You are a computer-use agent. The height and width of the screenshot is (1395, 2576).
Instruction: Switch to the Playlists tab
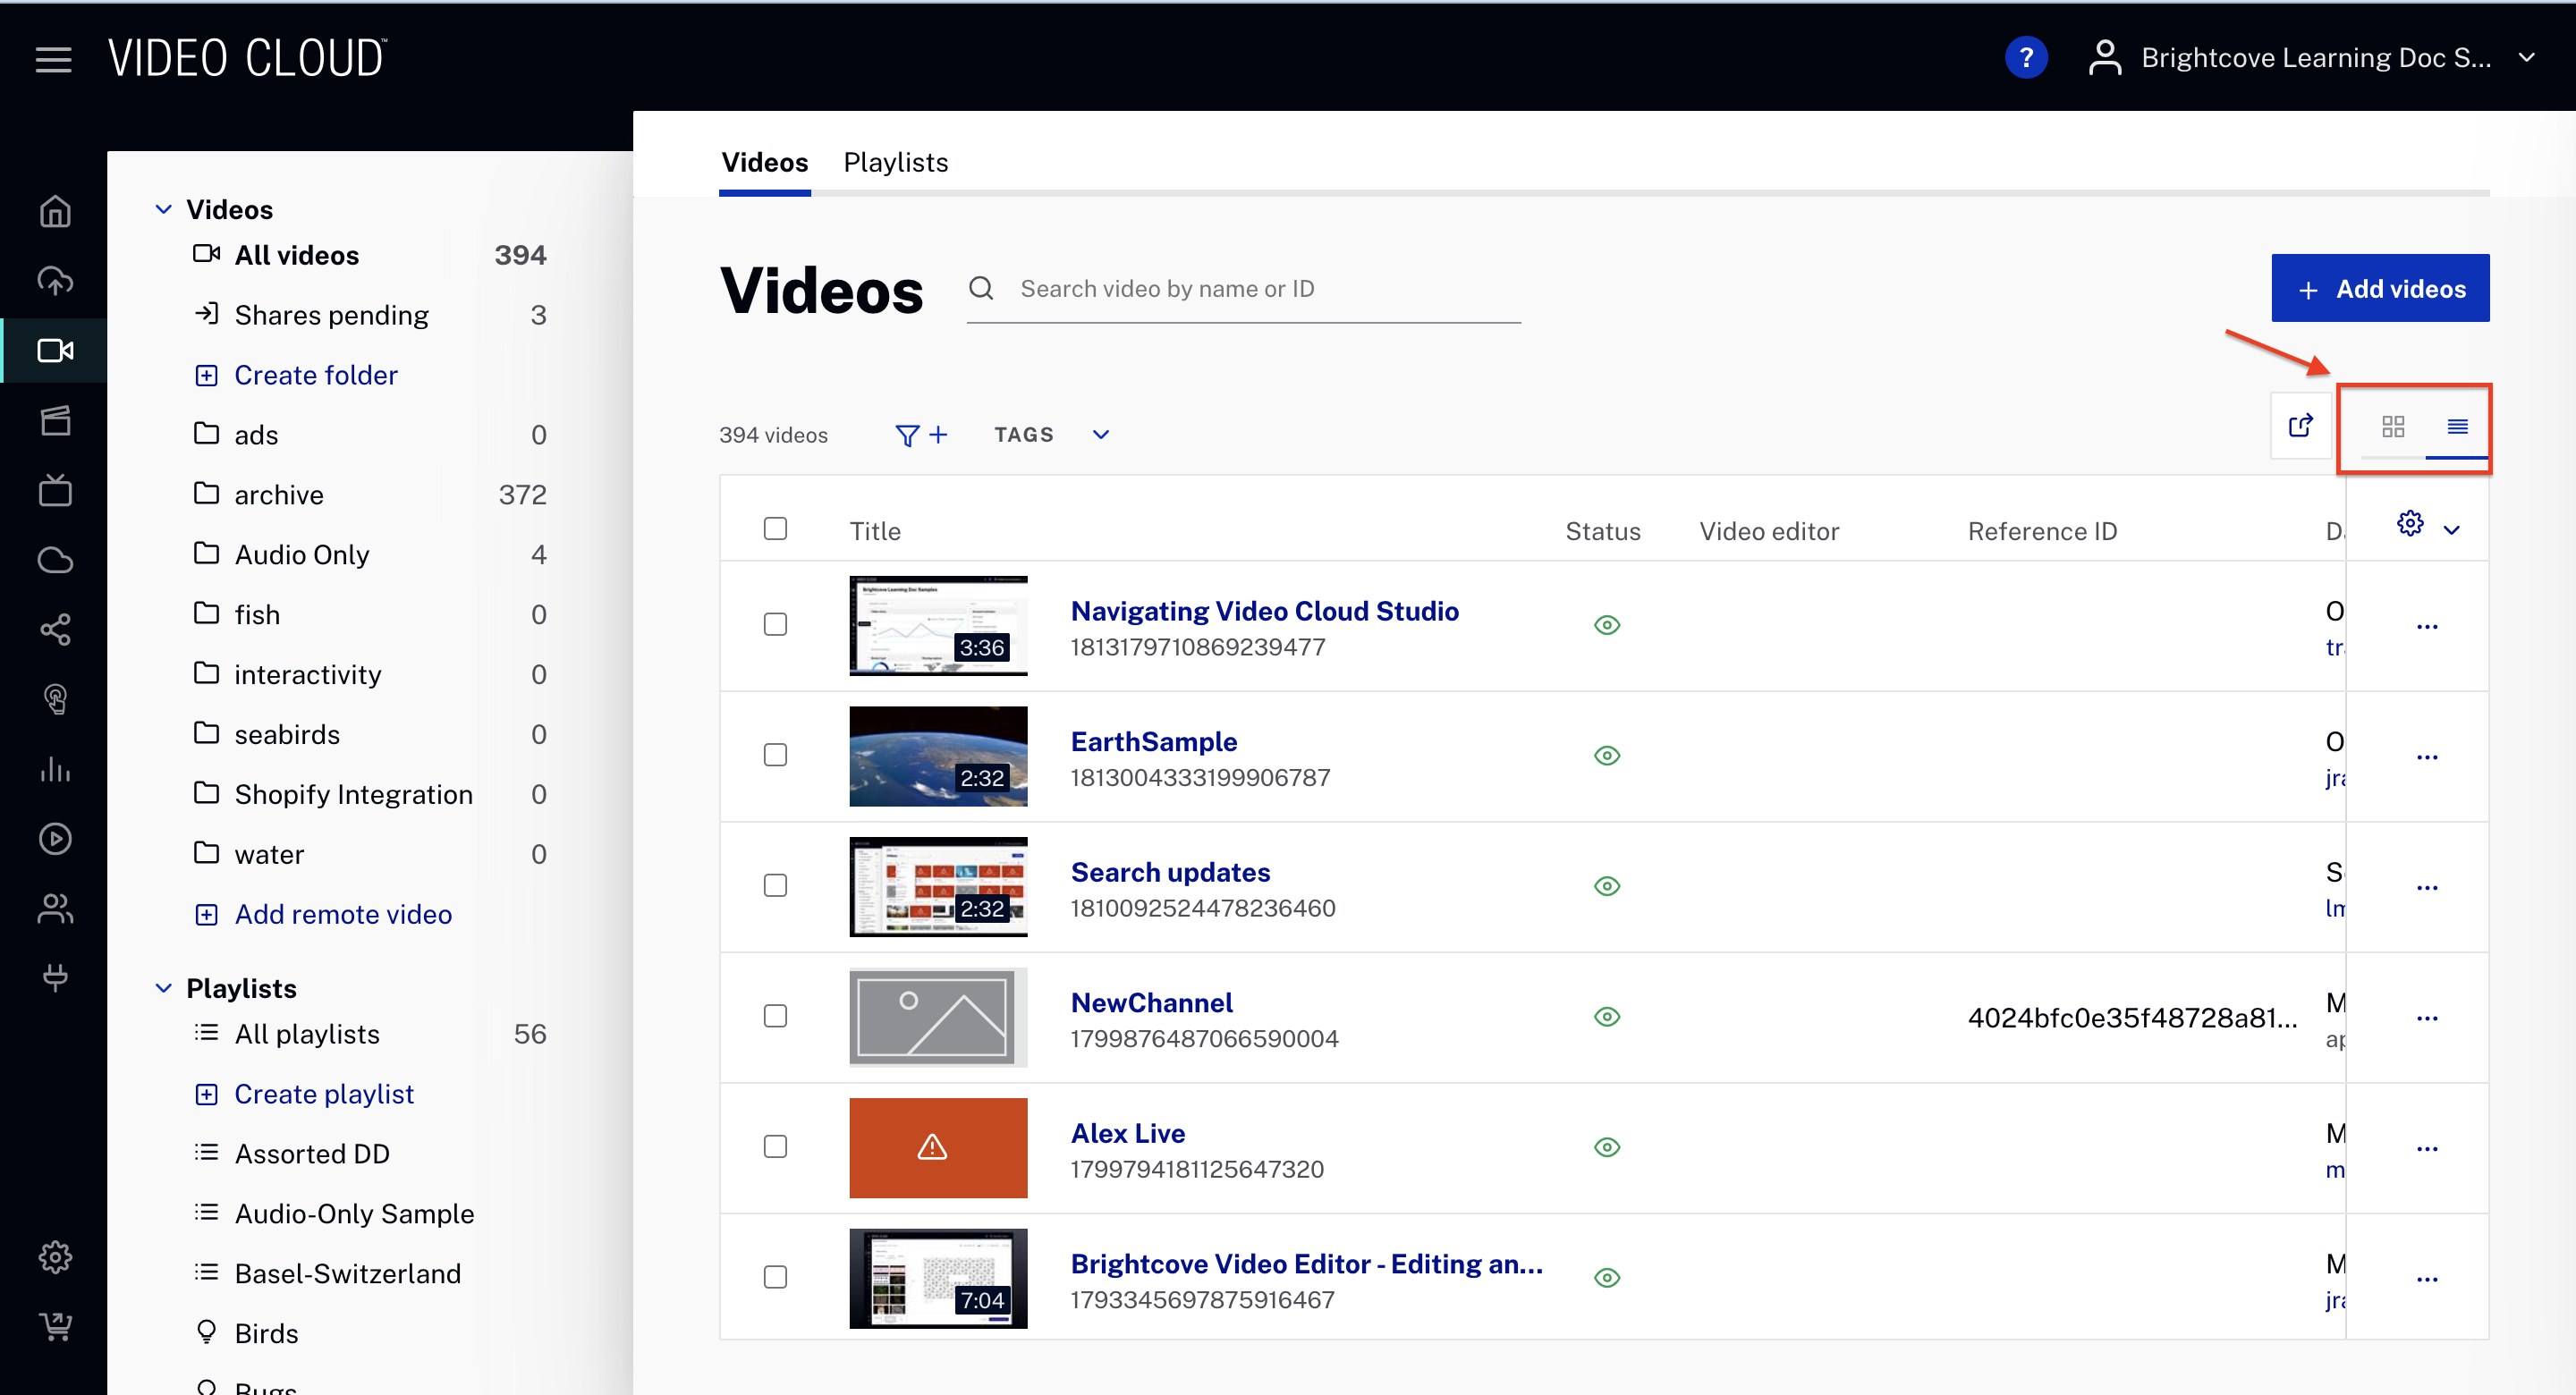[x=895, y=162]
